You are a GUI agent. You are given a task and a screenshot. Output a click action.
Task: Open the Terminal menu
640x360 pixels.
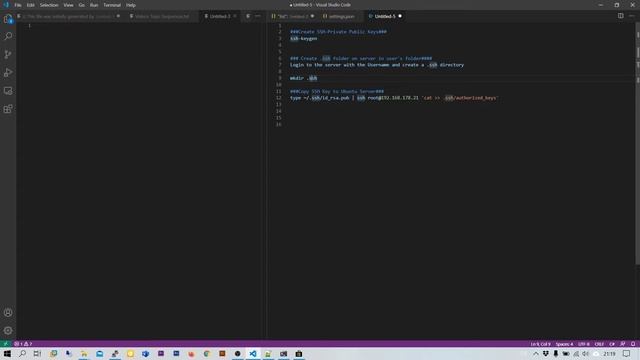pyautogui.click(x=112, y=5)
